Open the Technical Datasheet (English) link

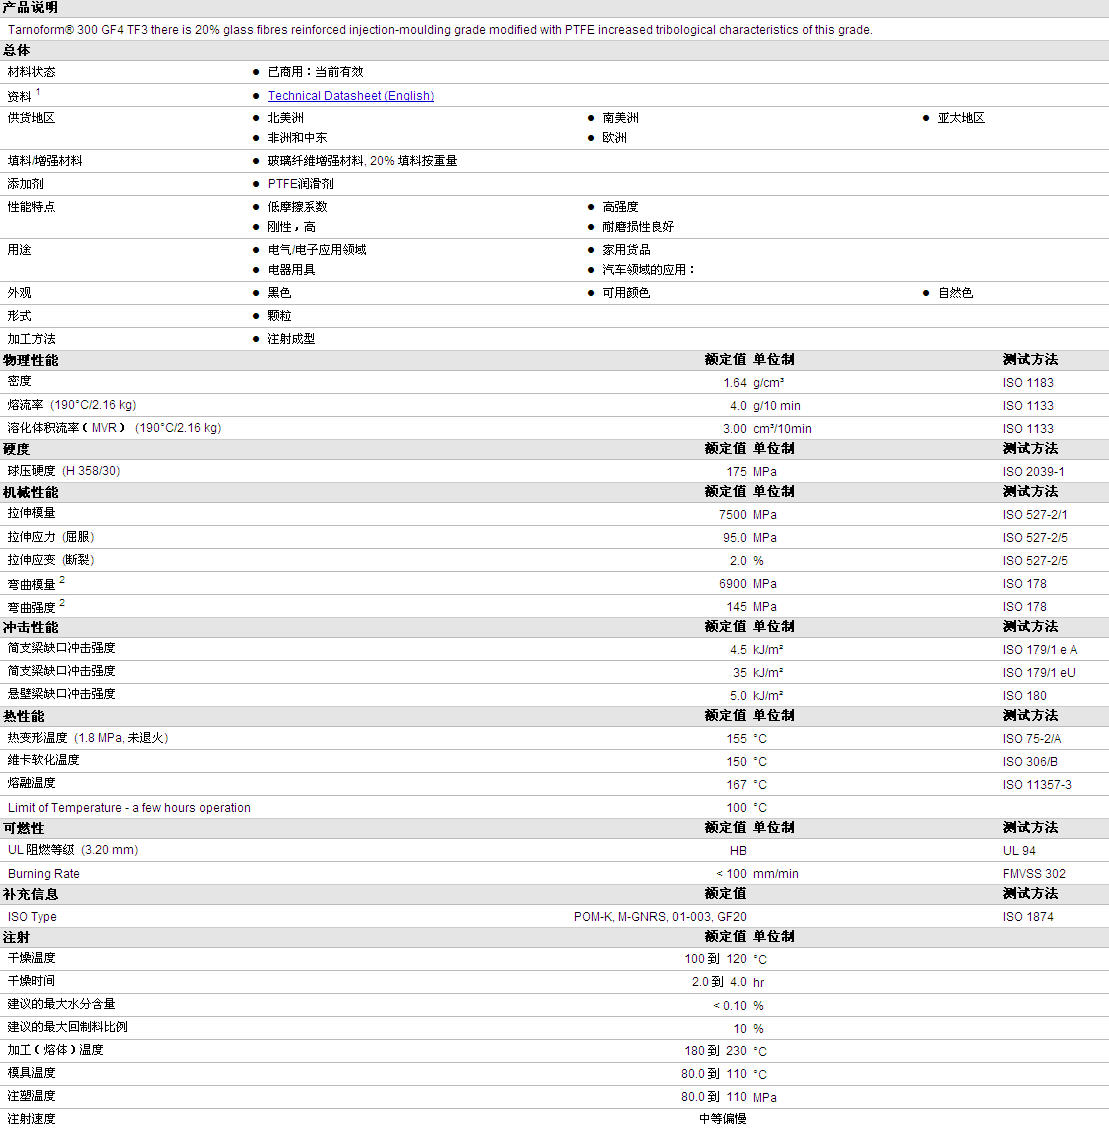coord(351,96)
